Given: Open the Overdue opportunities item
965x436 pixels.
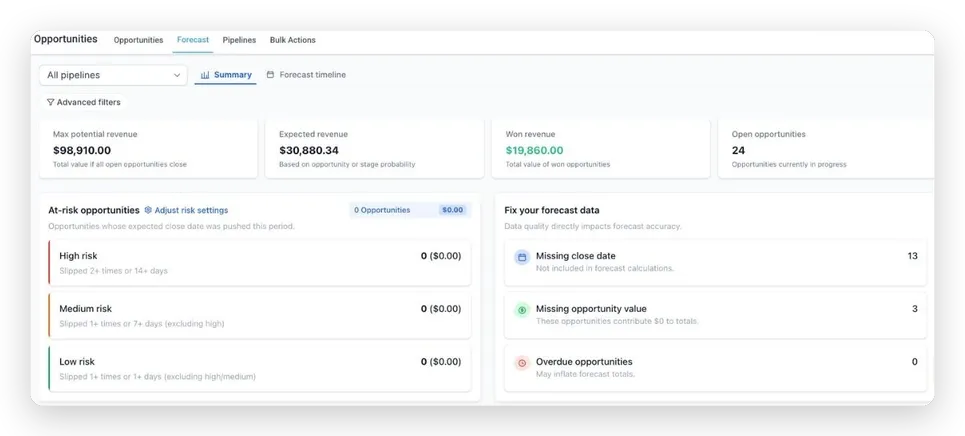Looking at the screenshot, I should tap(715, 369).
